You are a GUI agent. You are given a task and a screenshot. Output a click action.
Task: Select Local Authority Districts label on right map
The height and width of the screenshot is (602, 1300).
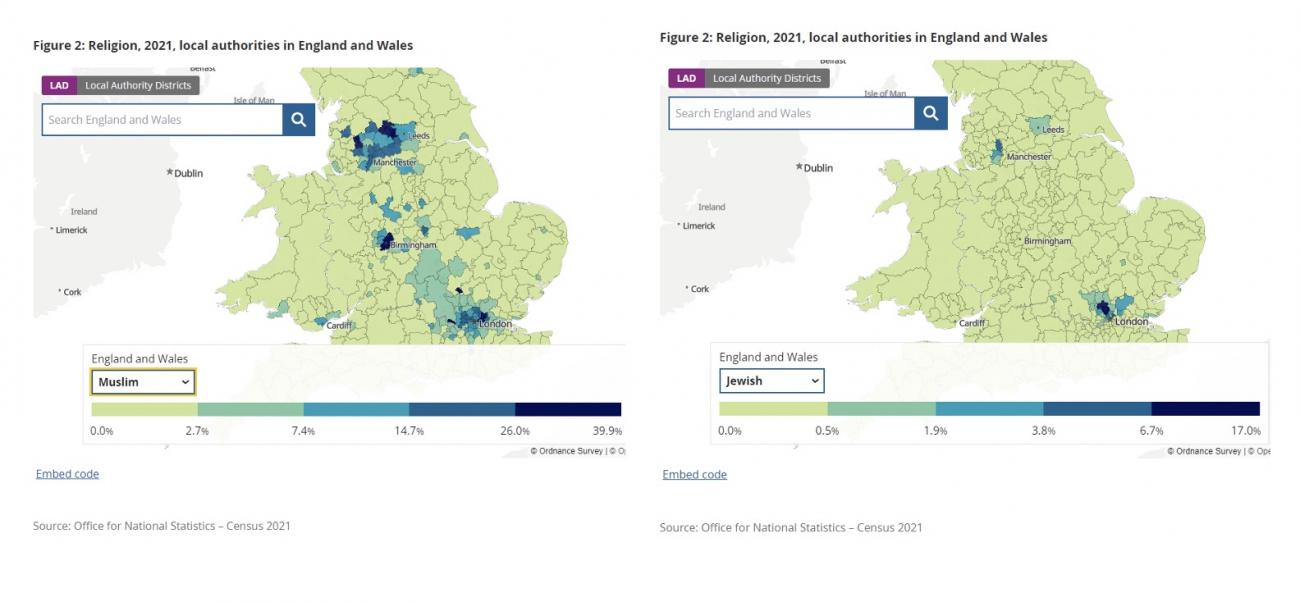click(x=767, y=79)
